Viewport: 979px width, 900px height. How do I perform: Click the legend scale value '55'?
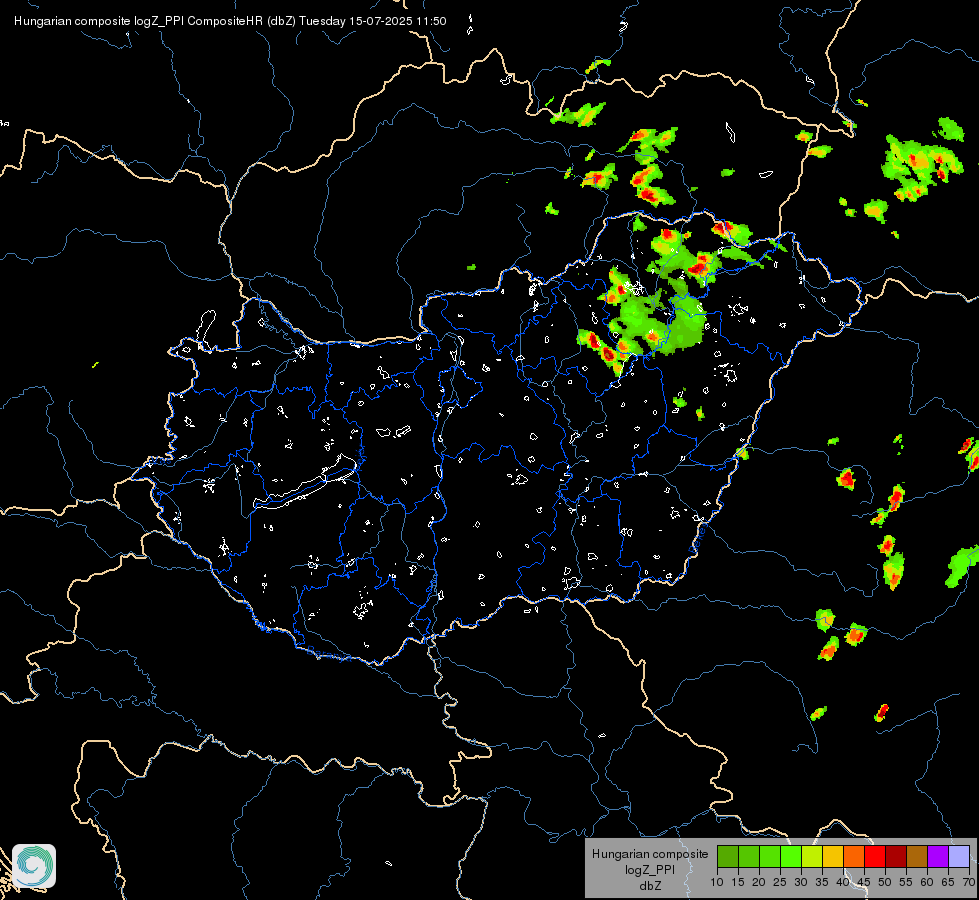point(906,883)
